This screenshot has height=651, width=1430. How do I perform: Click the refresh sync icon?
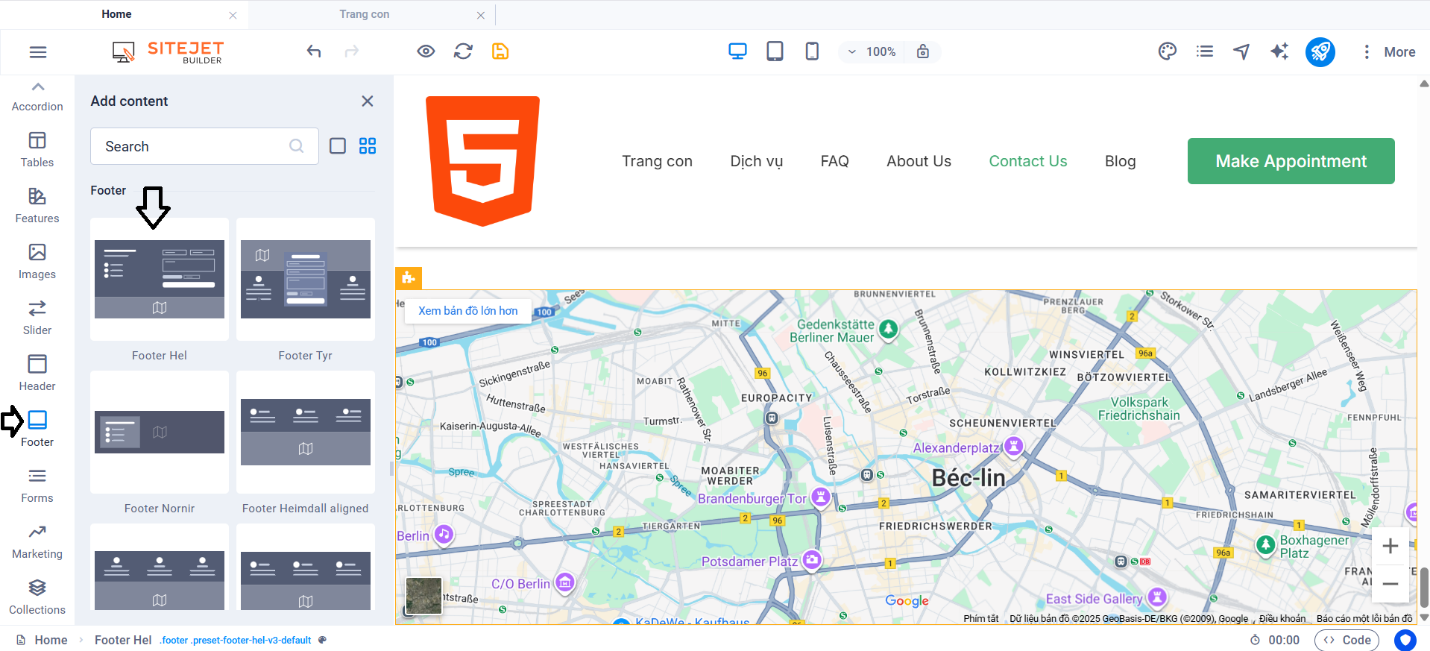click(x=463, y=52)
